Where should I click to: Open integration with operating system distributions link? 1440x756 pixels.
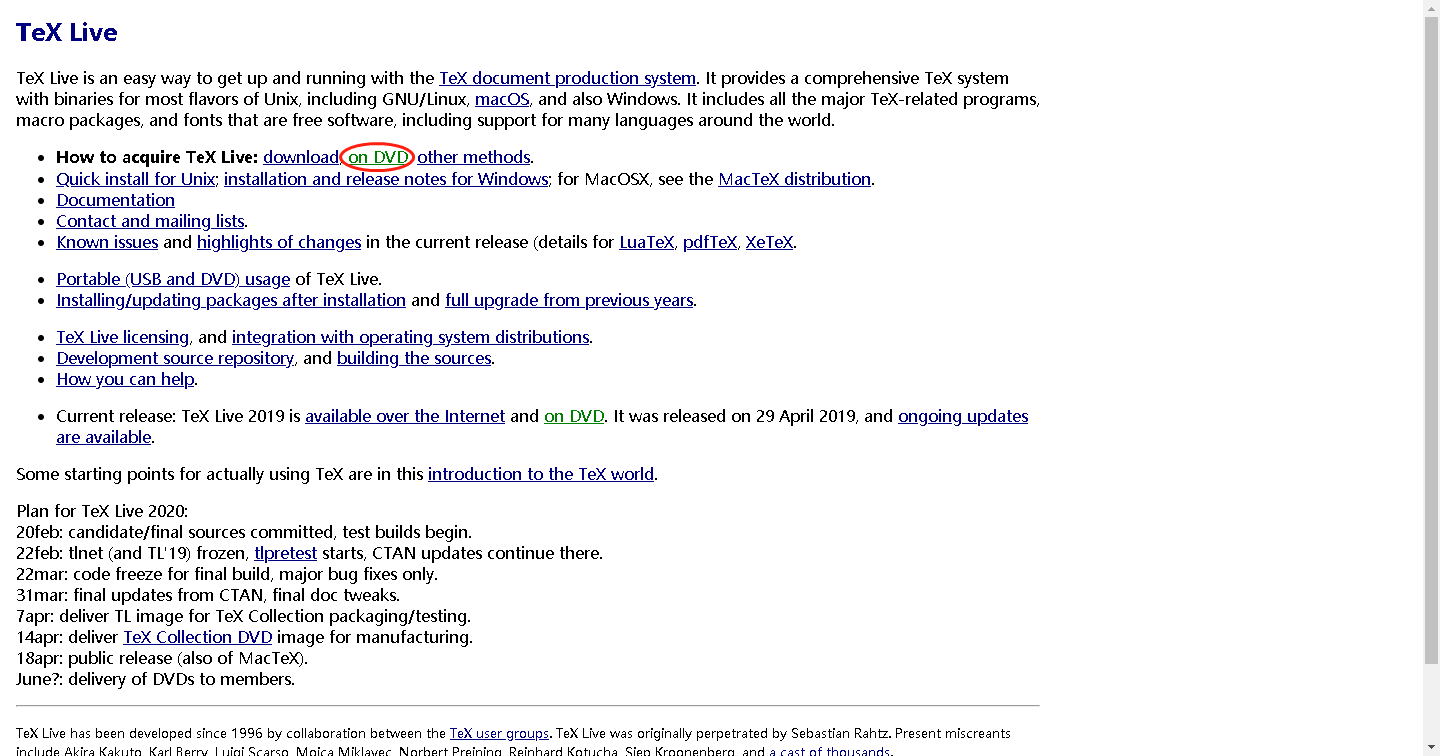410,337
